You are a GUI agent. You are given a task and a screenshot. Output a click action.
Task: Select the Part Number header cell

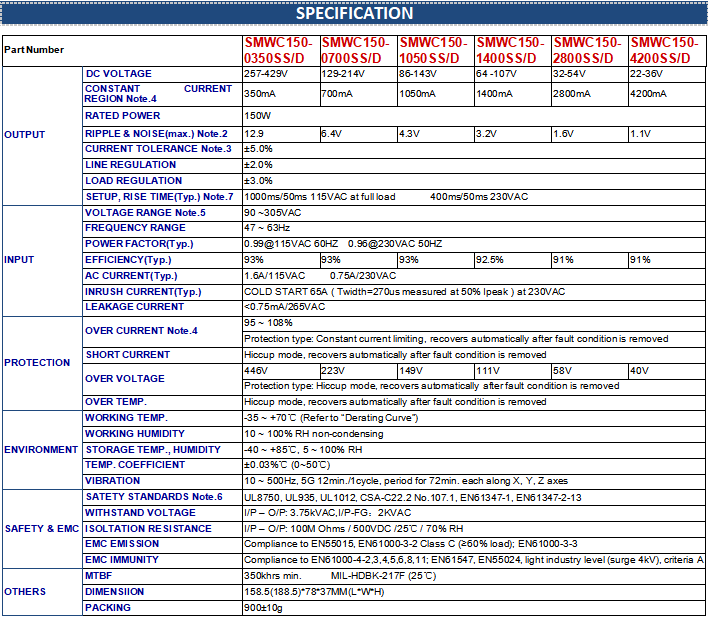34,50
